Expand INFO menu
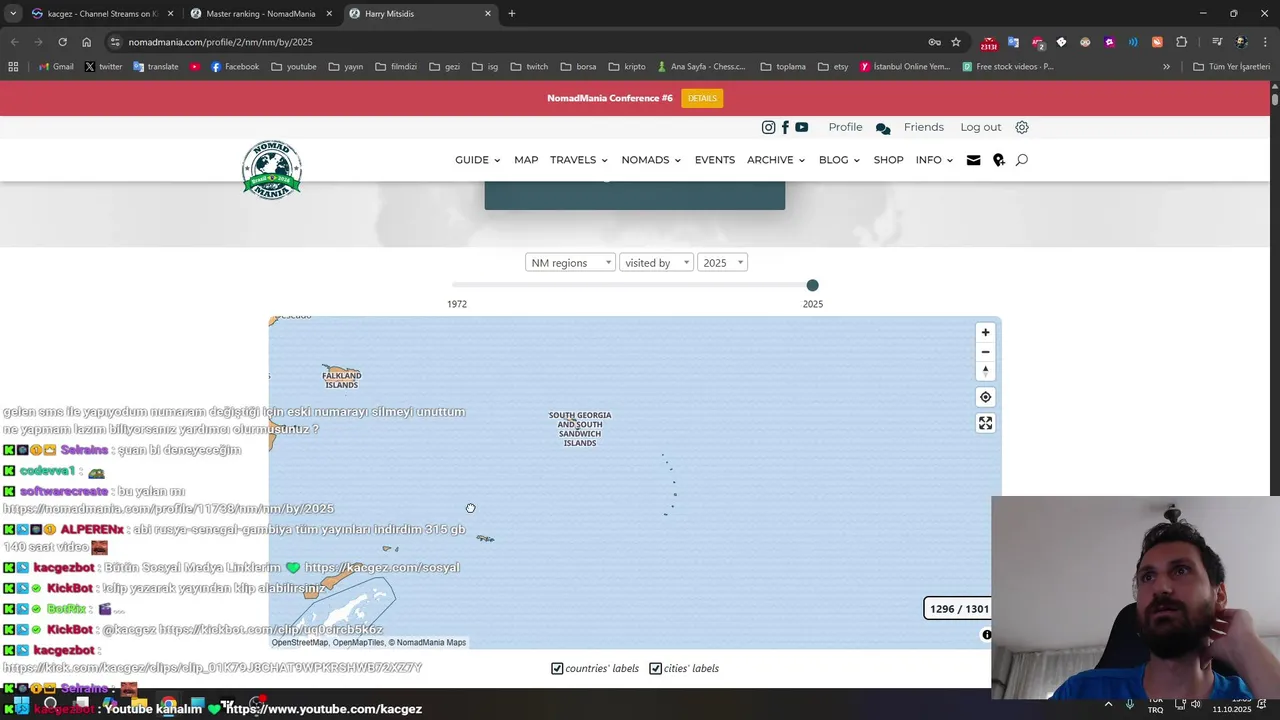 934,160
